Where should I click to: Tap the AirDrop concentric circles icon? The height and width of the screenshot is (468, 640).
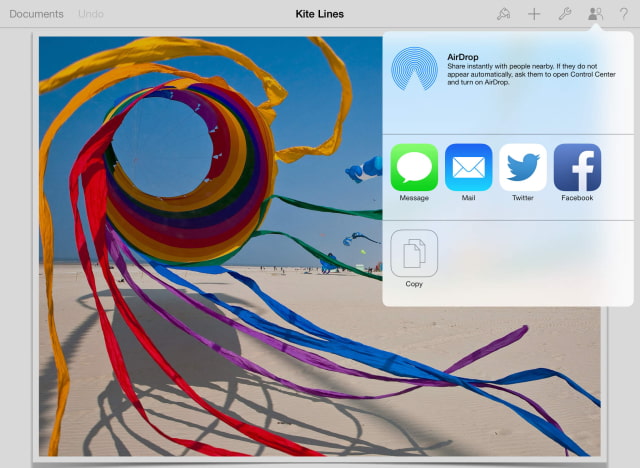click(x=414, y=67)
